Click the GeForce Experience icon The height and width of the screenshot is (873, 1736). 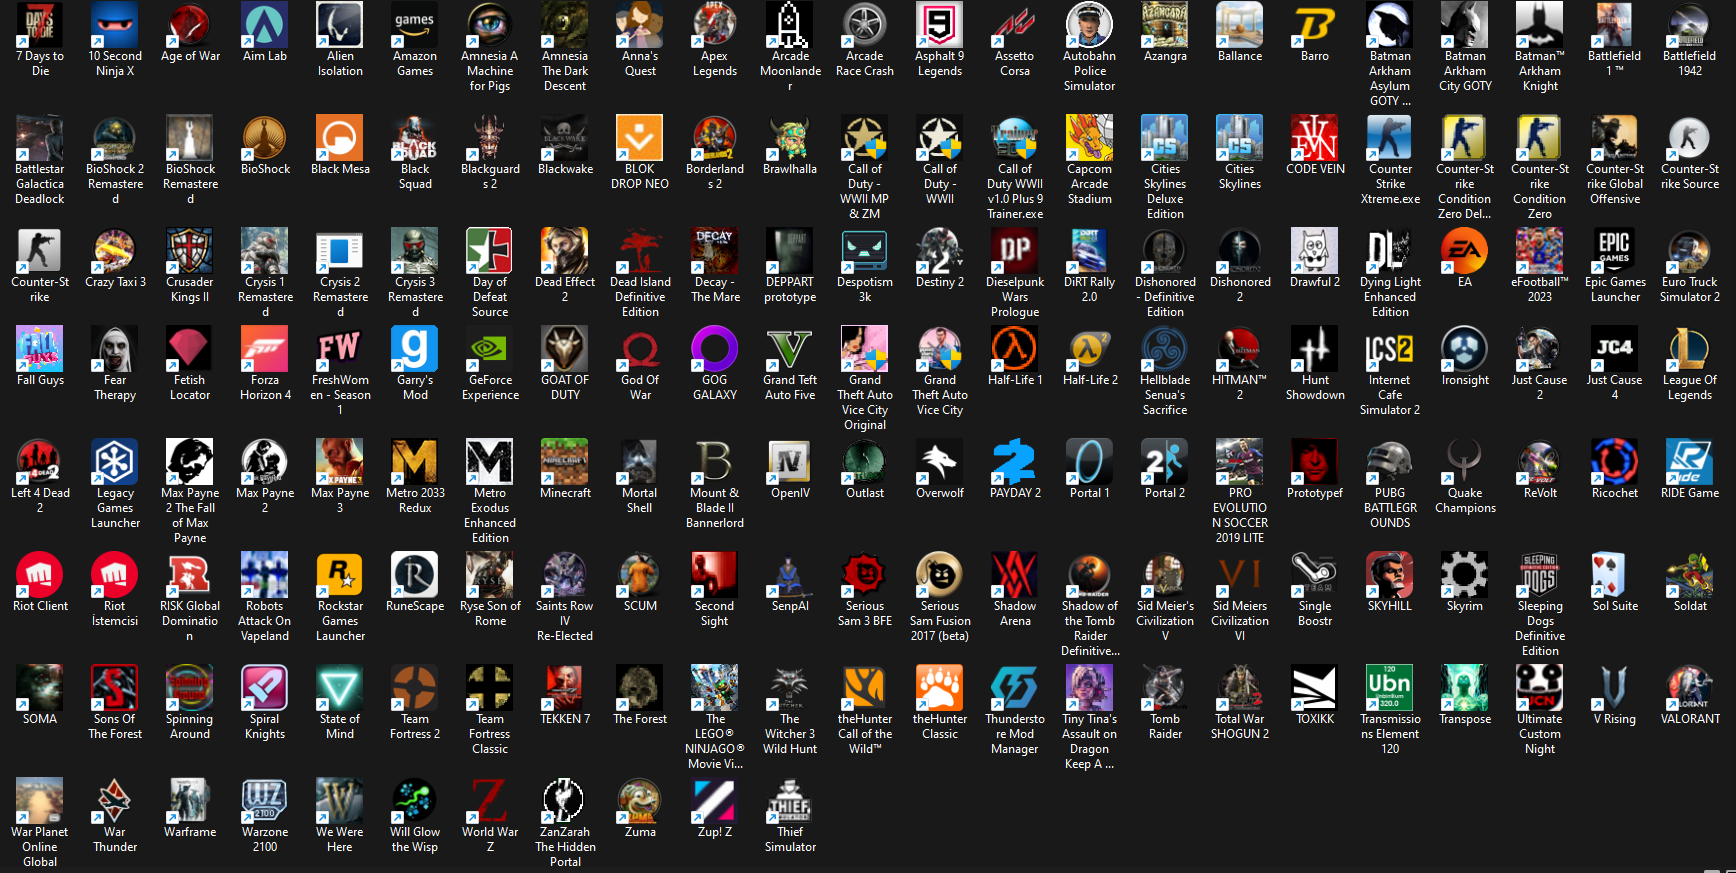pos(490,349)
